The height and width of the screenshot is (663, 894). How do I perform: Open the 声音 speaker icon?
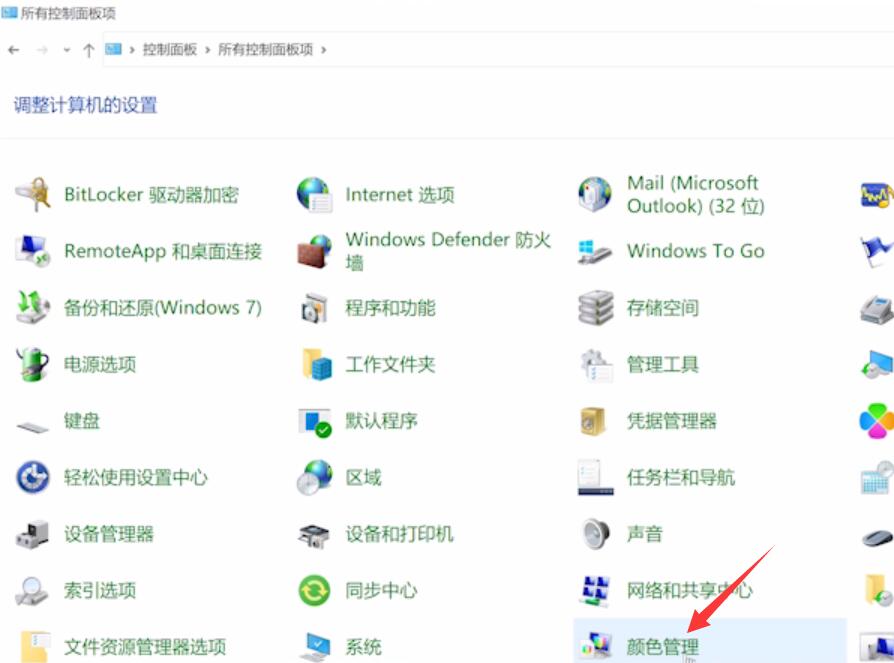click(x=596, y=534)
